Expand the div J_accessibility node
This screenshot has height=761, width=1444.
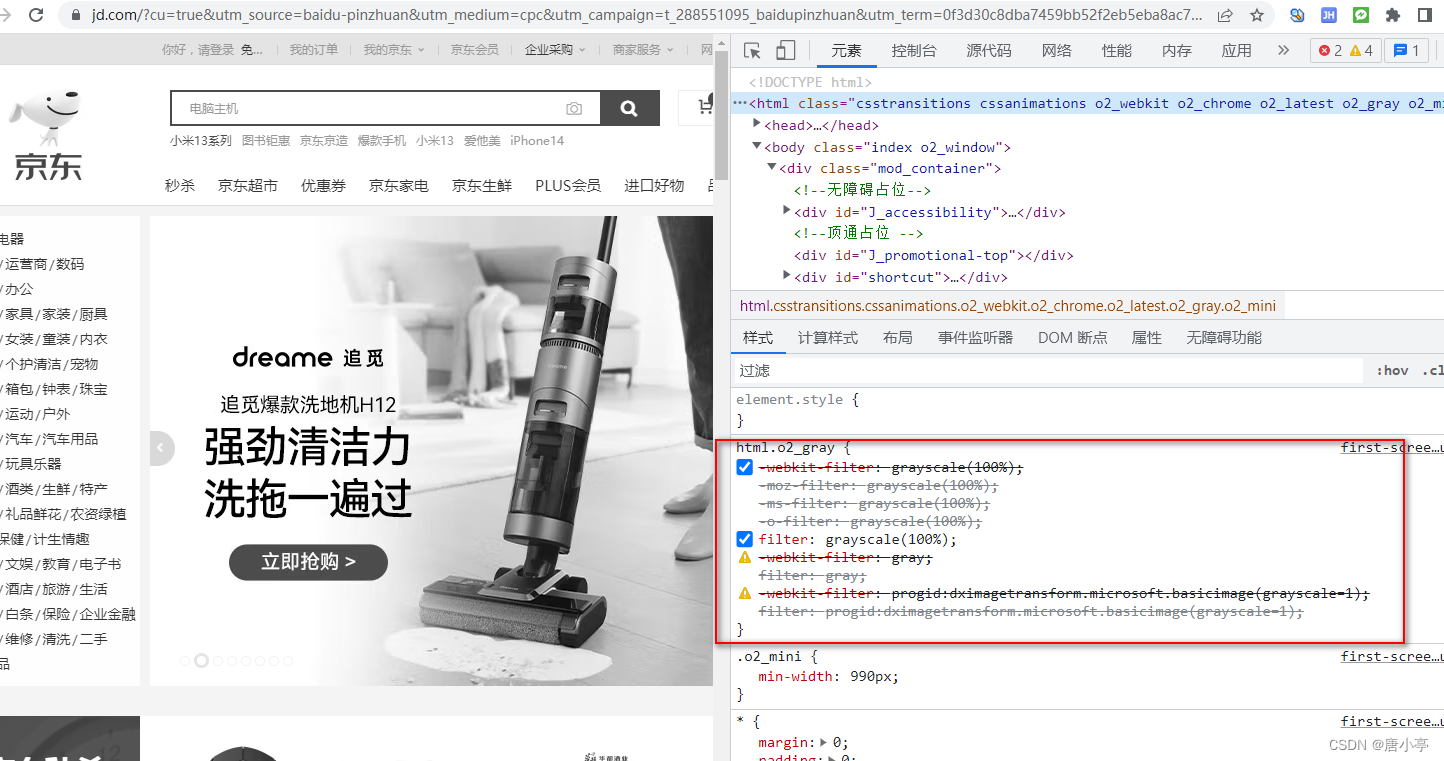tap(787, 211)
